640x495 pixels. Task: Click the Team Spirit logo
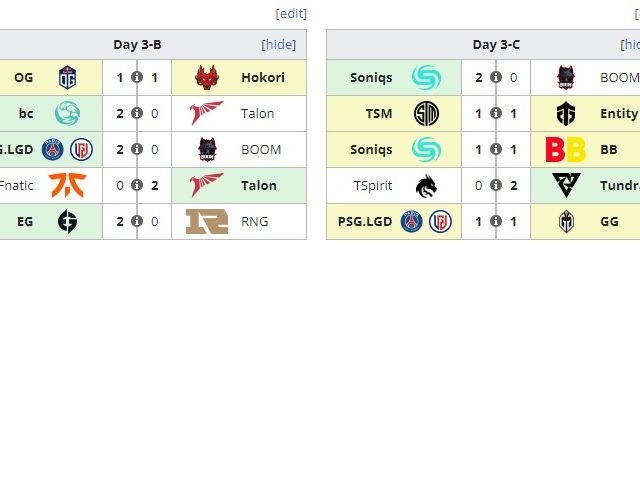tap(426, 185)
